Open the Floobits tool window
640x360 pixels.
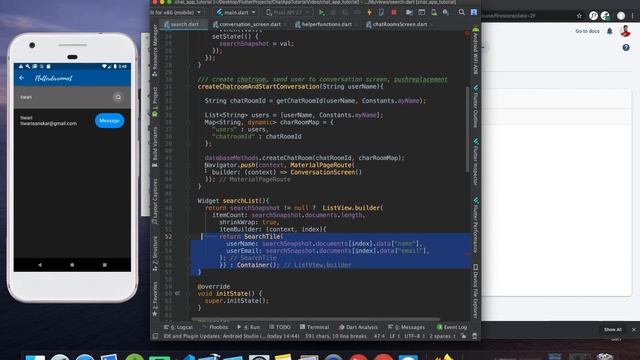(x=216, y=327)
